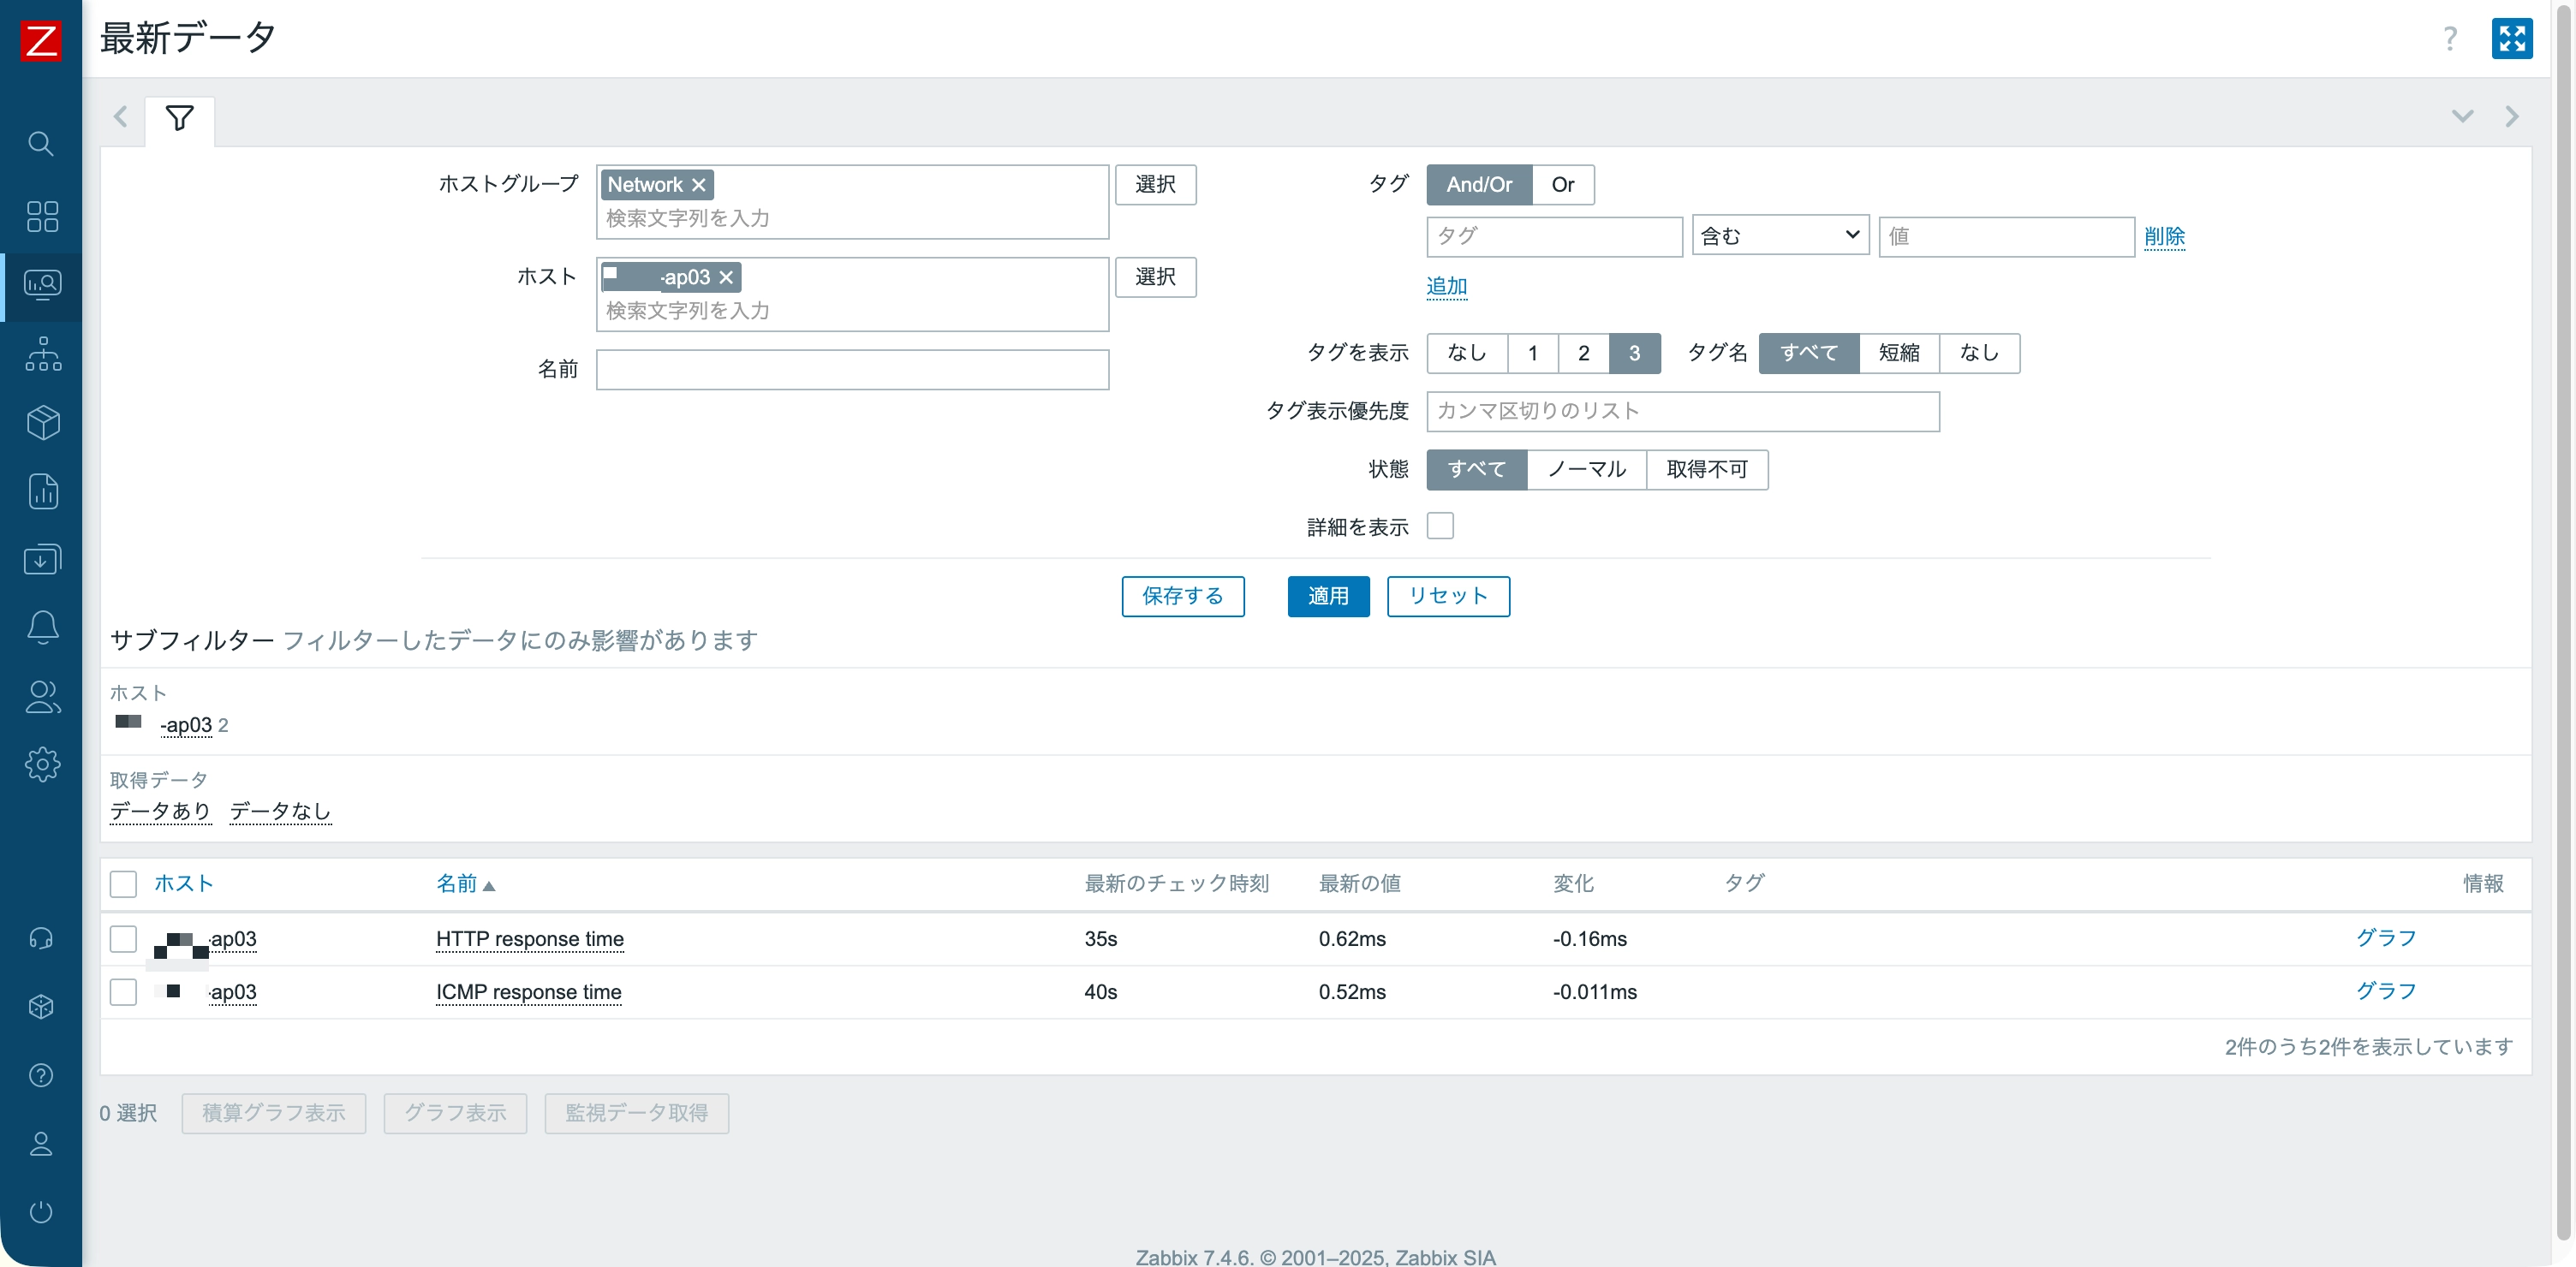This screenshot has width=2576, height=1267.
Task: Open グラフ link for ICMP response time
Action: click(2385, 991)
